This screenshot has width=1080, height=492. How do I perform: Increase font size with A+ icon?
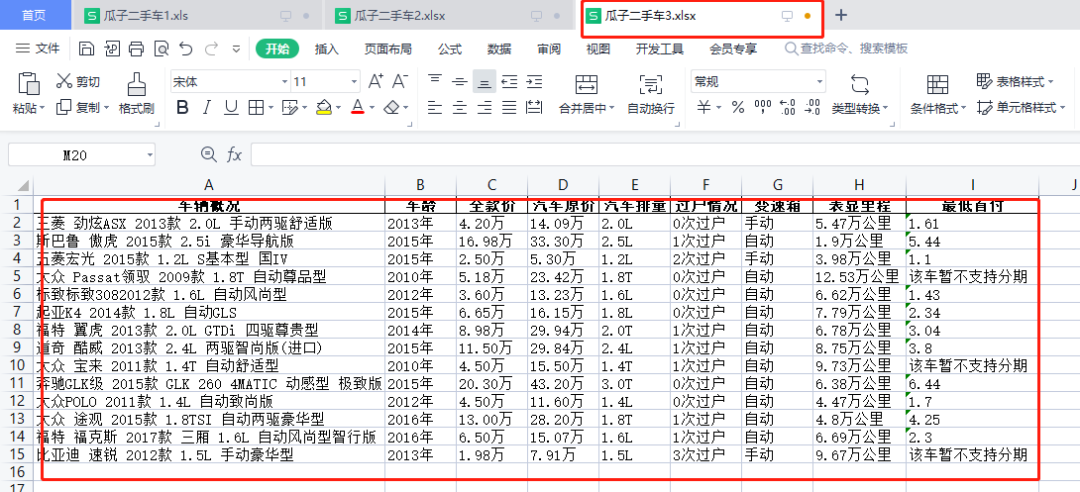[375, 81]
